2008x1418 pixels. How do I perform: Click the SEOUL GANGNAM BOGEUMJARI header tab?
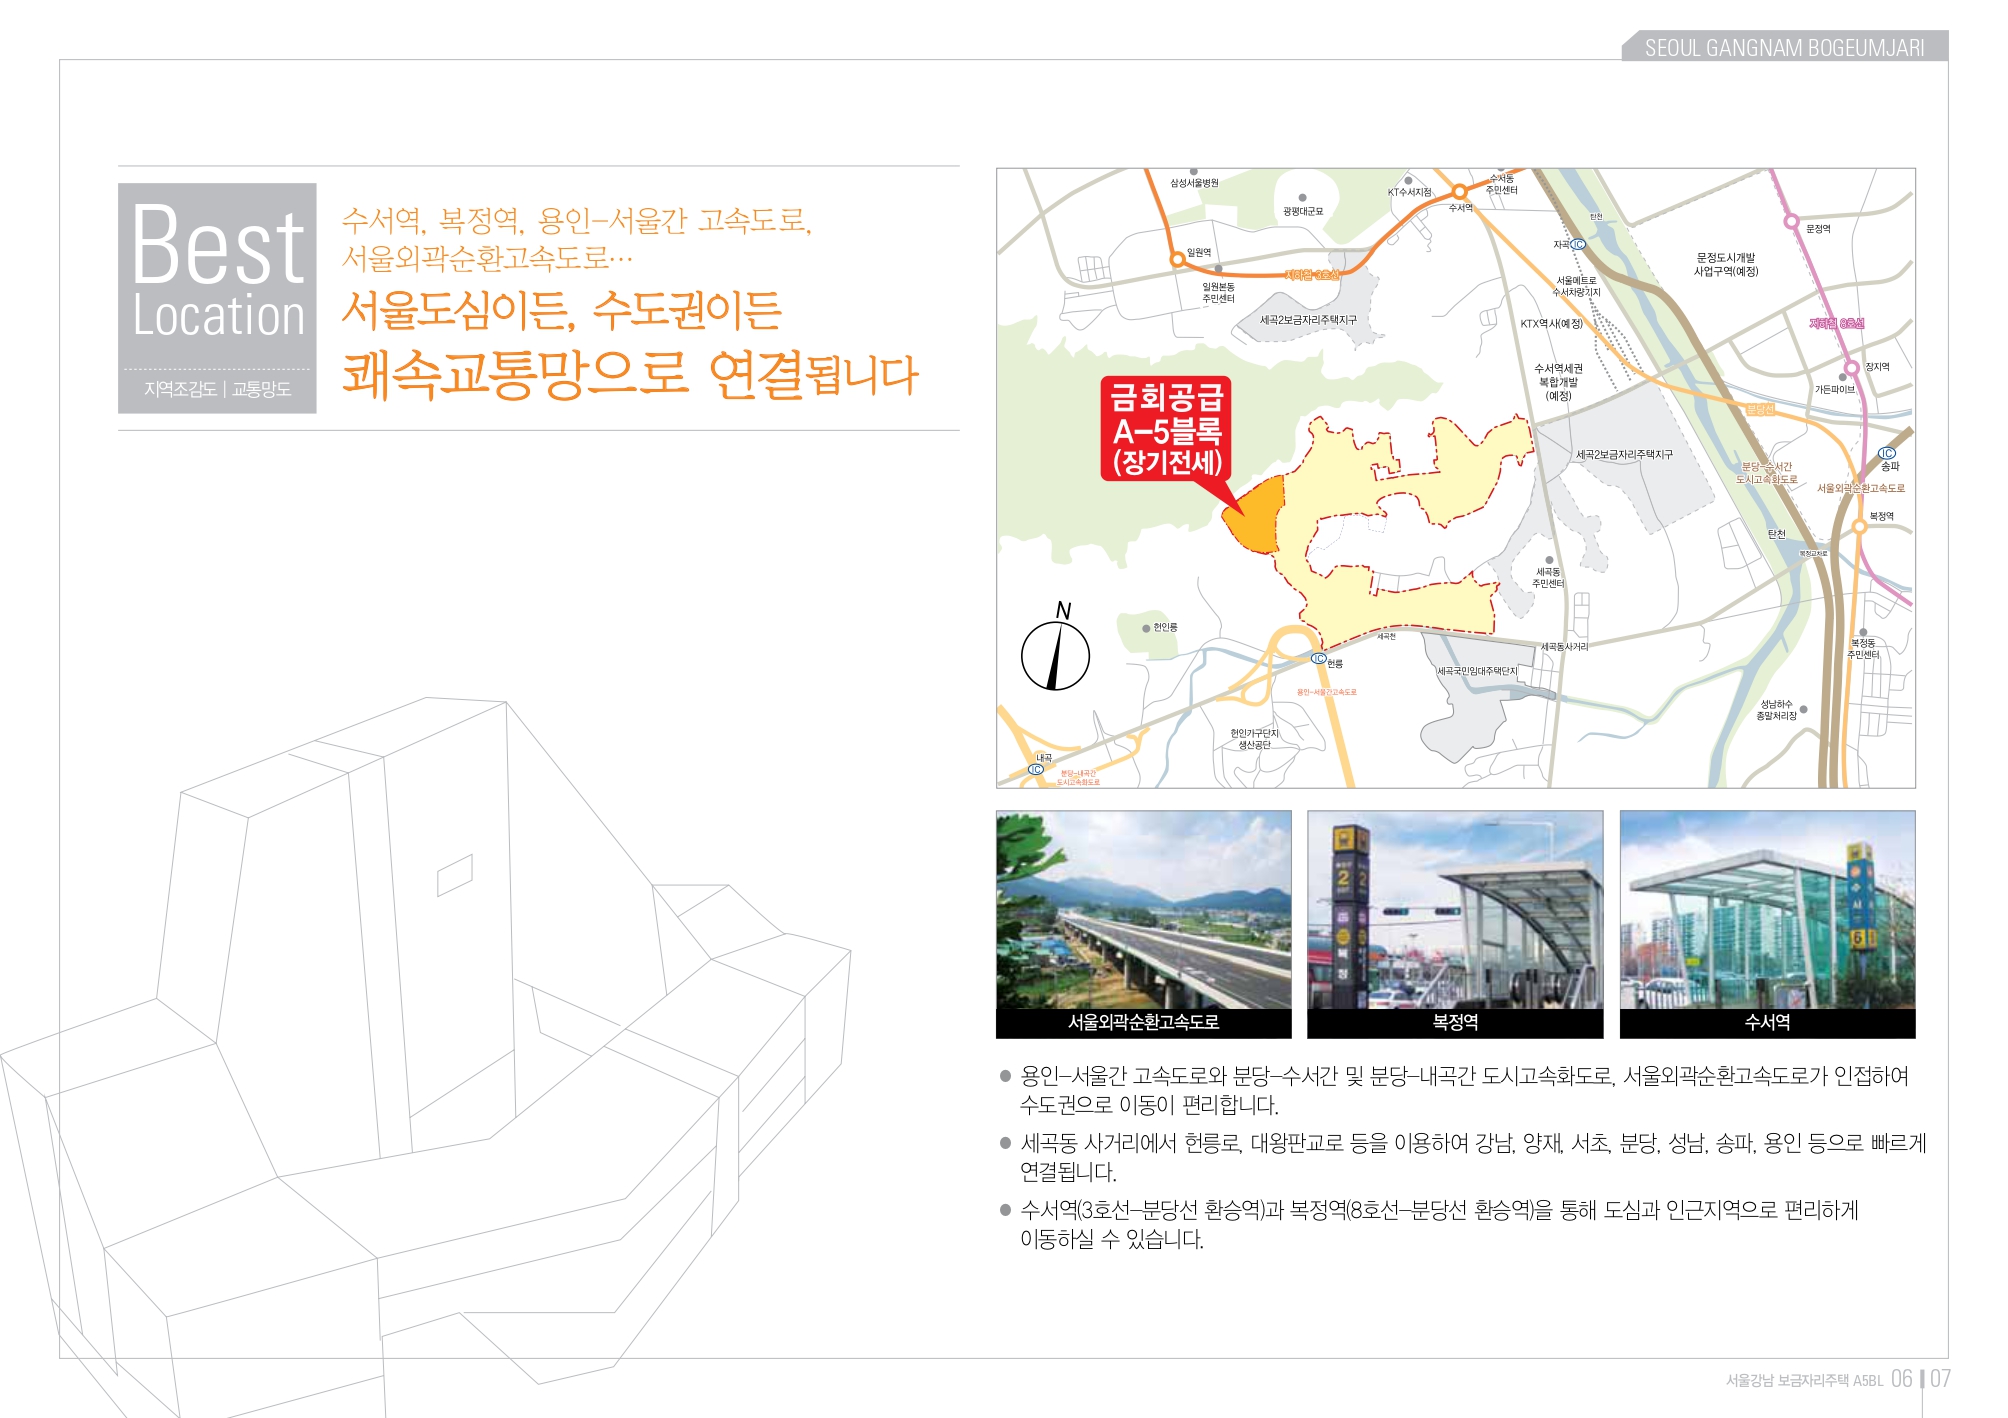tap(1784, 47)
